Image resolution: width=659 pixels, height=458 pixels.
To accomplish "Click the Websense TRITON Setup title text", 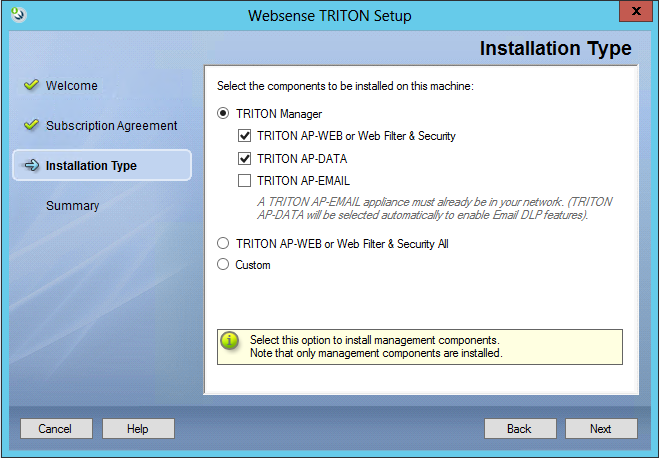I will click(x=330, y=16).
